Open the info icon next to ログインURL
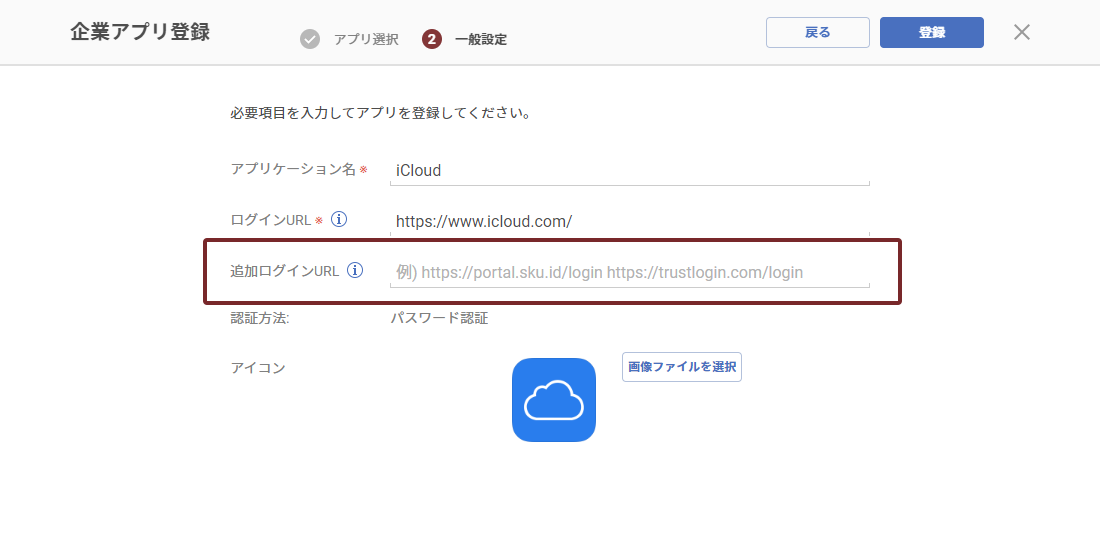 [x=339, y=220]
